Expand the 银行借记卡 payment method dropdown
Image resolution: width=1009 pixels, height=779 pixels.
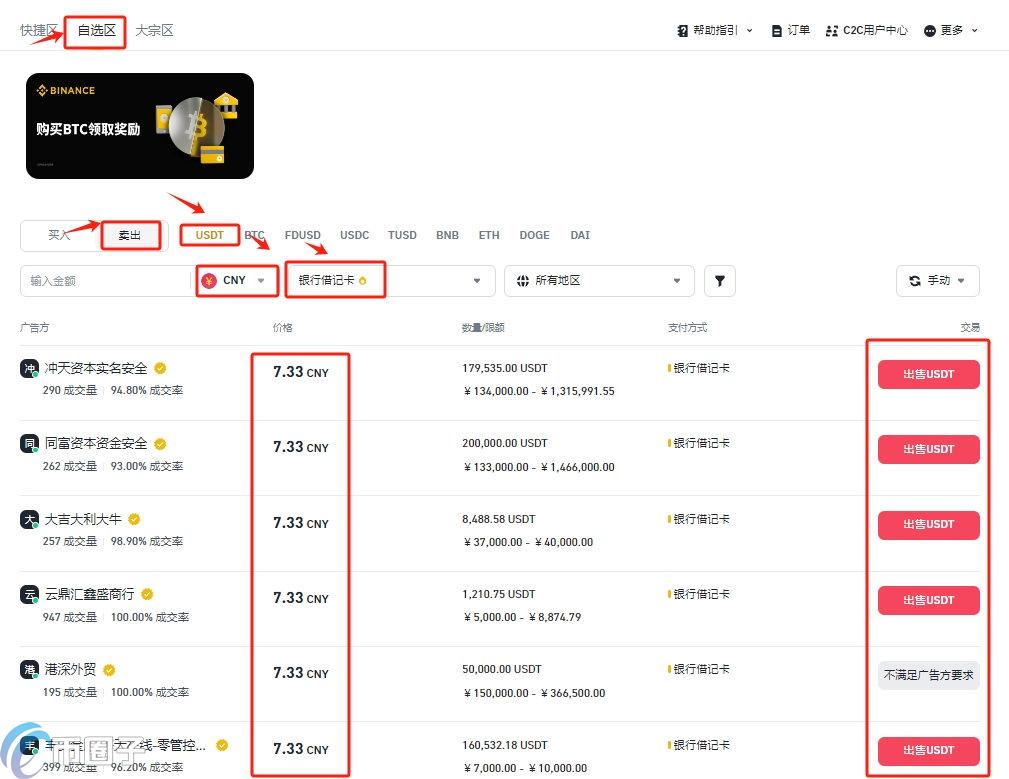click(x=477, y=280)
